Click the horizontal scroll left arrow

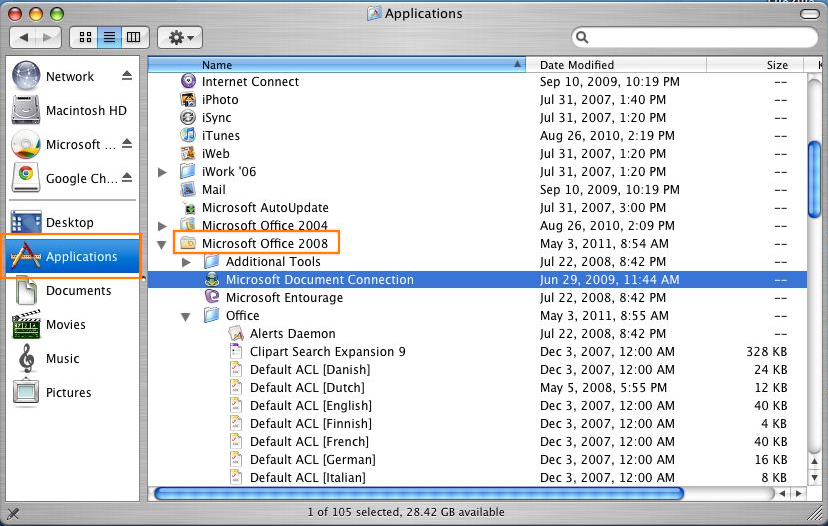pyautogui.click(x=783, y=493)
